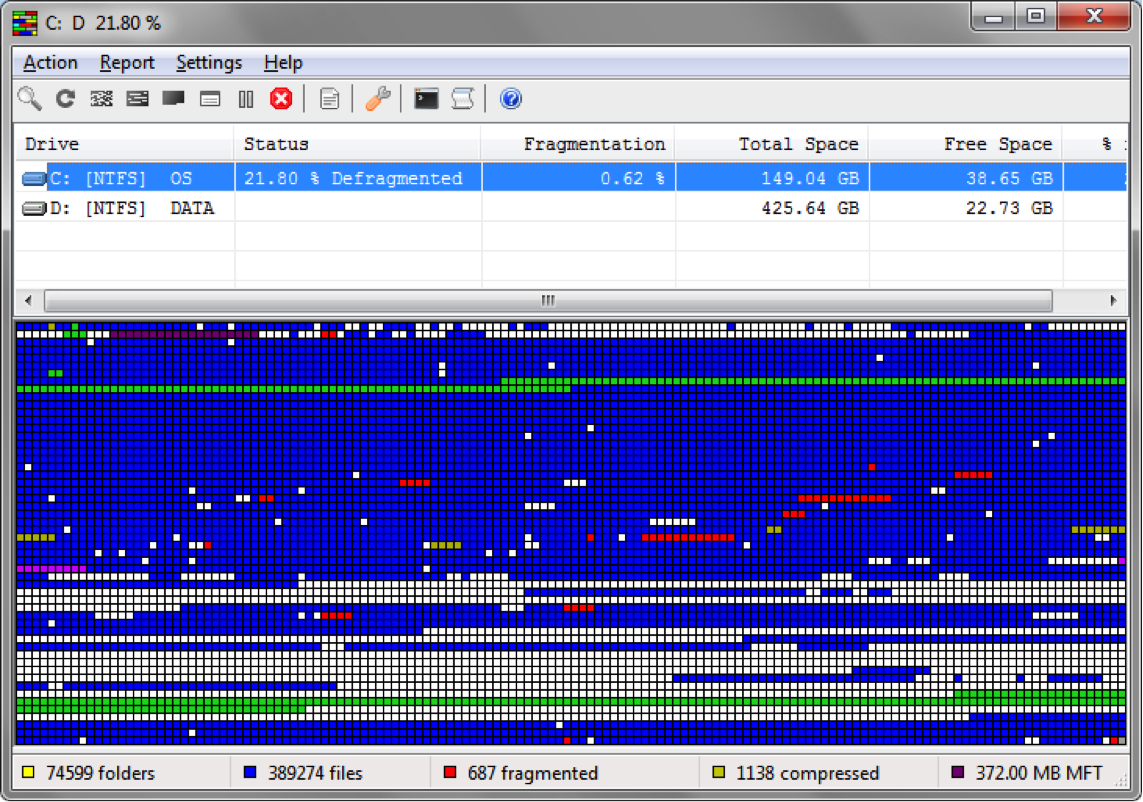
Task: Select the C: [NTFS] OS drive row
Action: (x=572, y=178)
